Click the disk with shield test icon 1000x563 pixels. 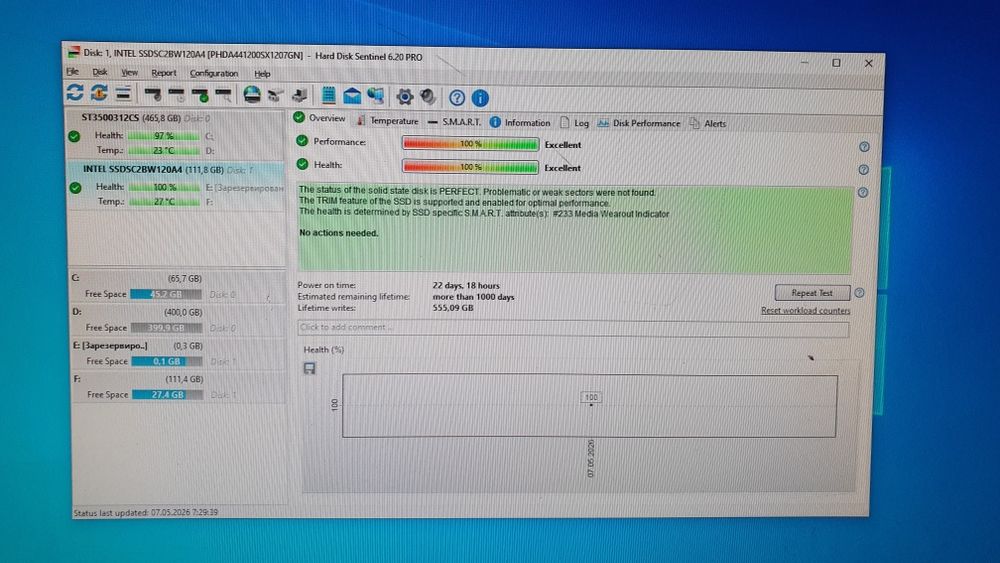click(152, 95)
